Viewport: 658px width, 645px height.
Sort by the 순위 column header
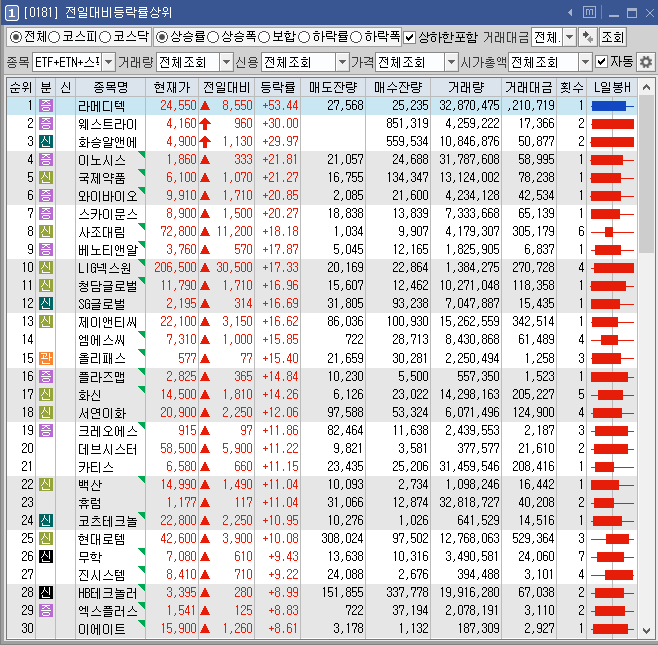click(21, 87)
